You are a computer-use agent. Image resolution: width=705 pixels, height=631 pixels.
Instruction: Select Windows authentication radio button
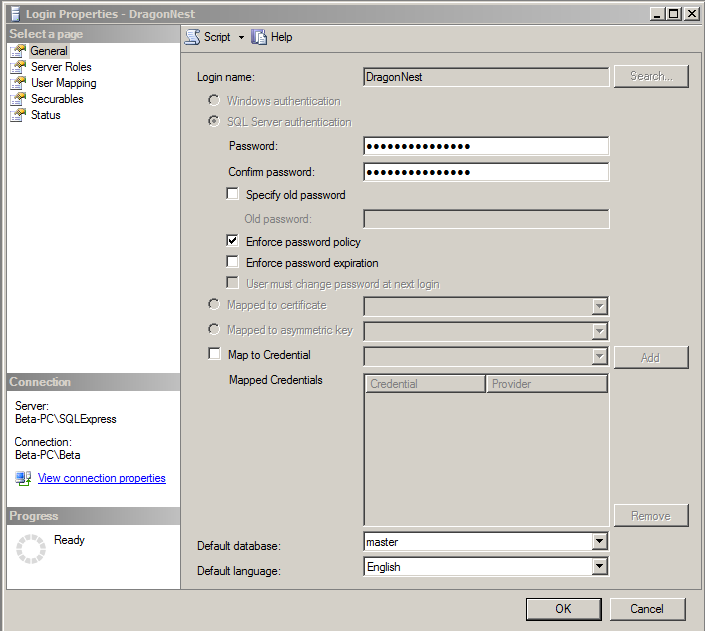coord(214,100)
